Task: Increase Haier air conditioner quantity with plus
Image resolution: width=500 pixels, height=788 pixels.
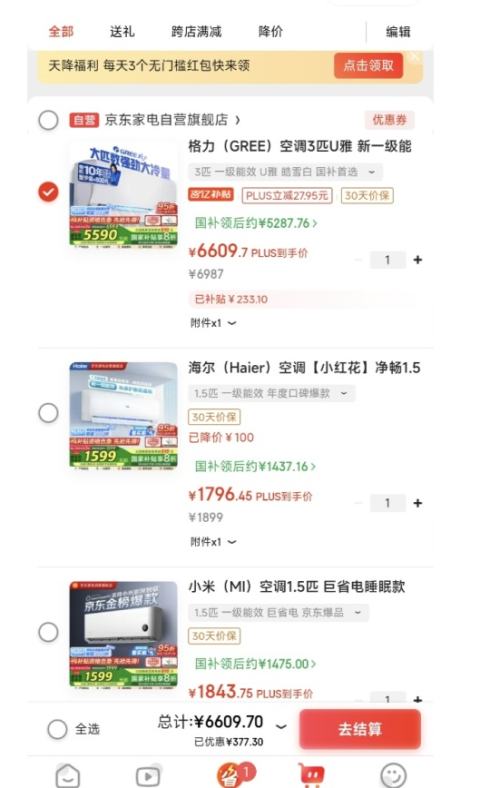Action: [418, 503]
